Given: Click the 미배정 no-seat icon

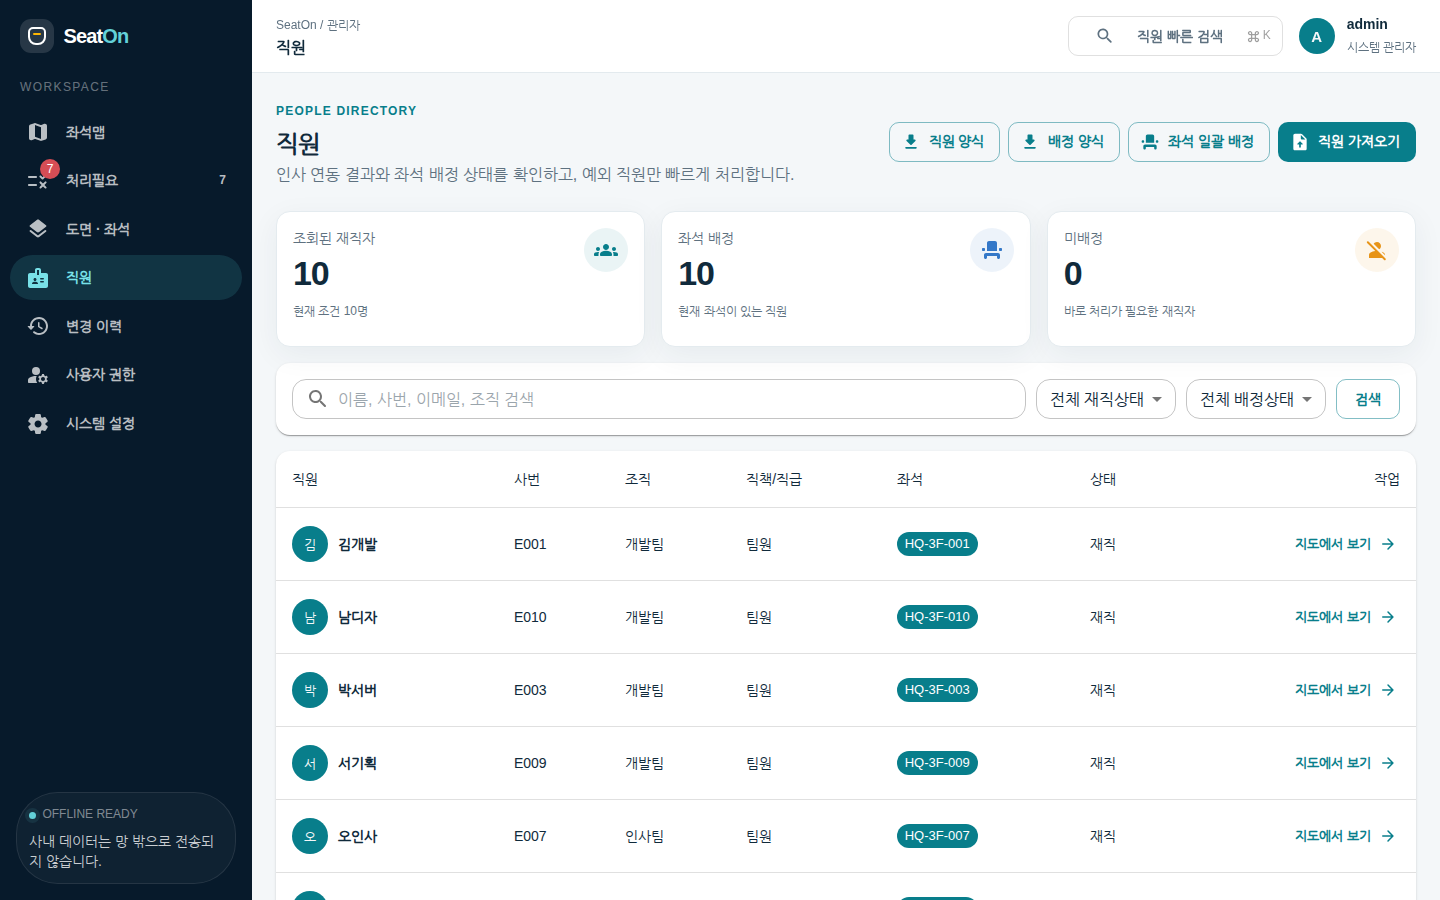Looking at the screenshot, I should [1377, 250].
